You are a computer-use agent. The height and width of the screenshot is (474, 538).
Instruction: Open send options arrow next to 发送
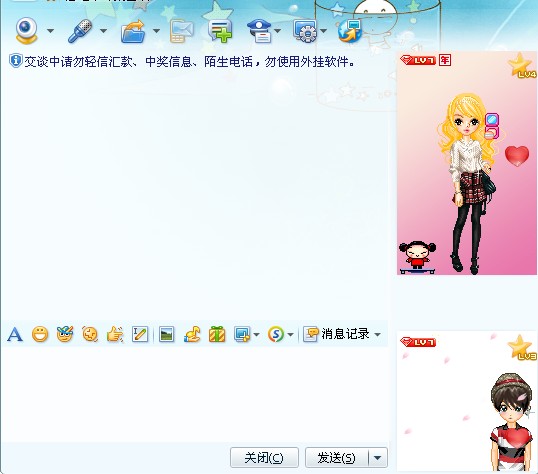(x=378, y=458)
